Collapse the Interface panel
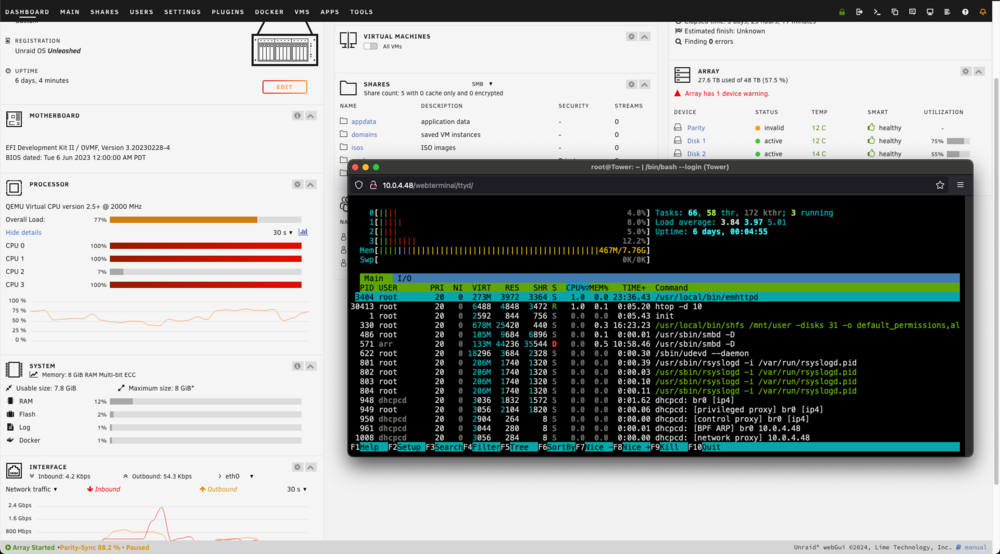 [x=311, y=467]
